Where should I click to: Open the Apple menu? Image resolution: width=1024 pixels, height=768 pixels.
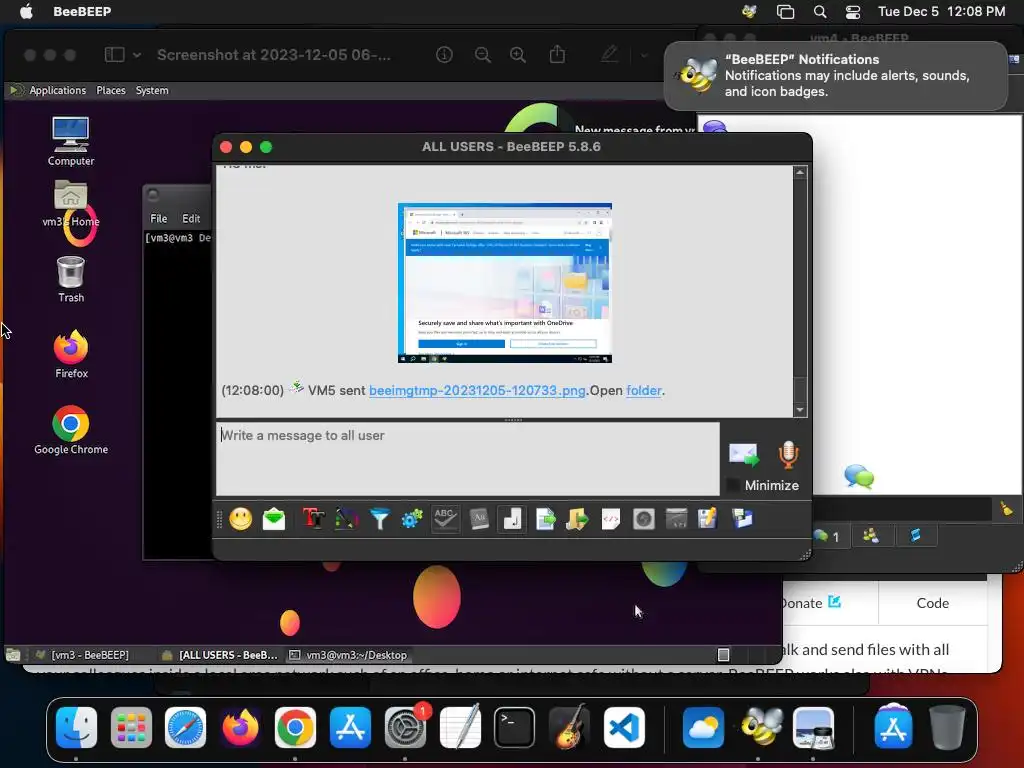coord(26,11)
